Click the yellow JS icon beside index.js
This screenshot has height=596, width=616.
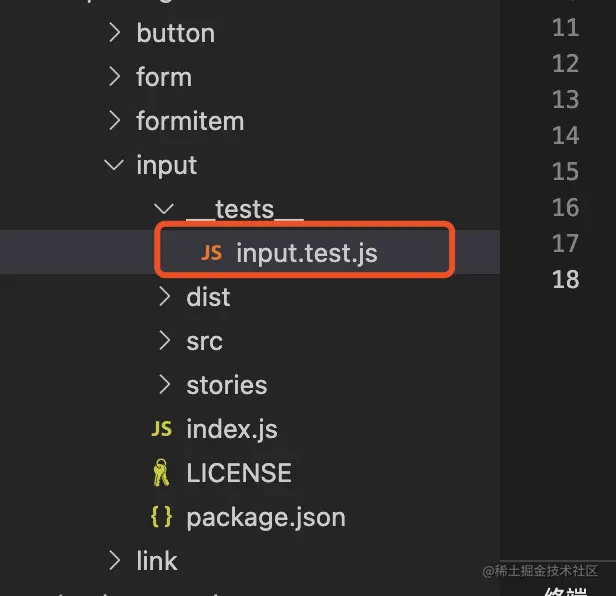[x=161, y=429]
